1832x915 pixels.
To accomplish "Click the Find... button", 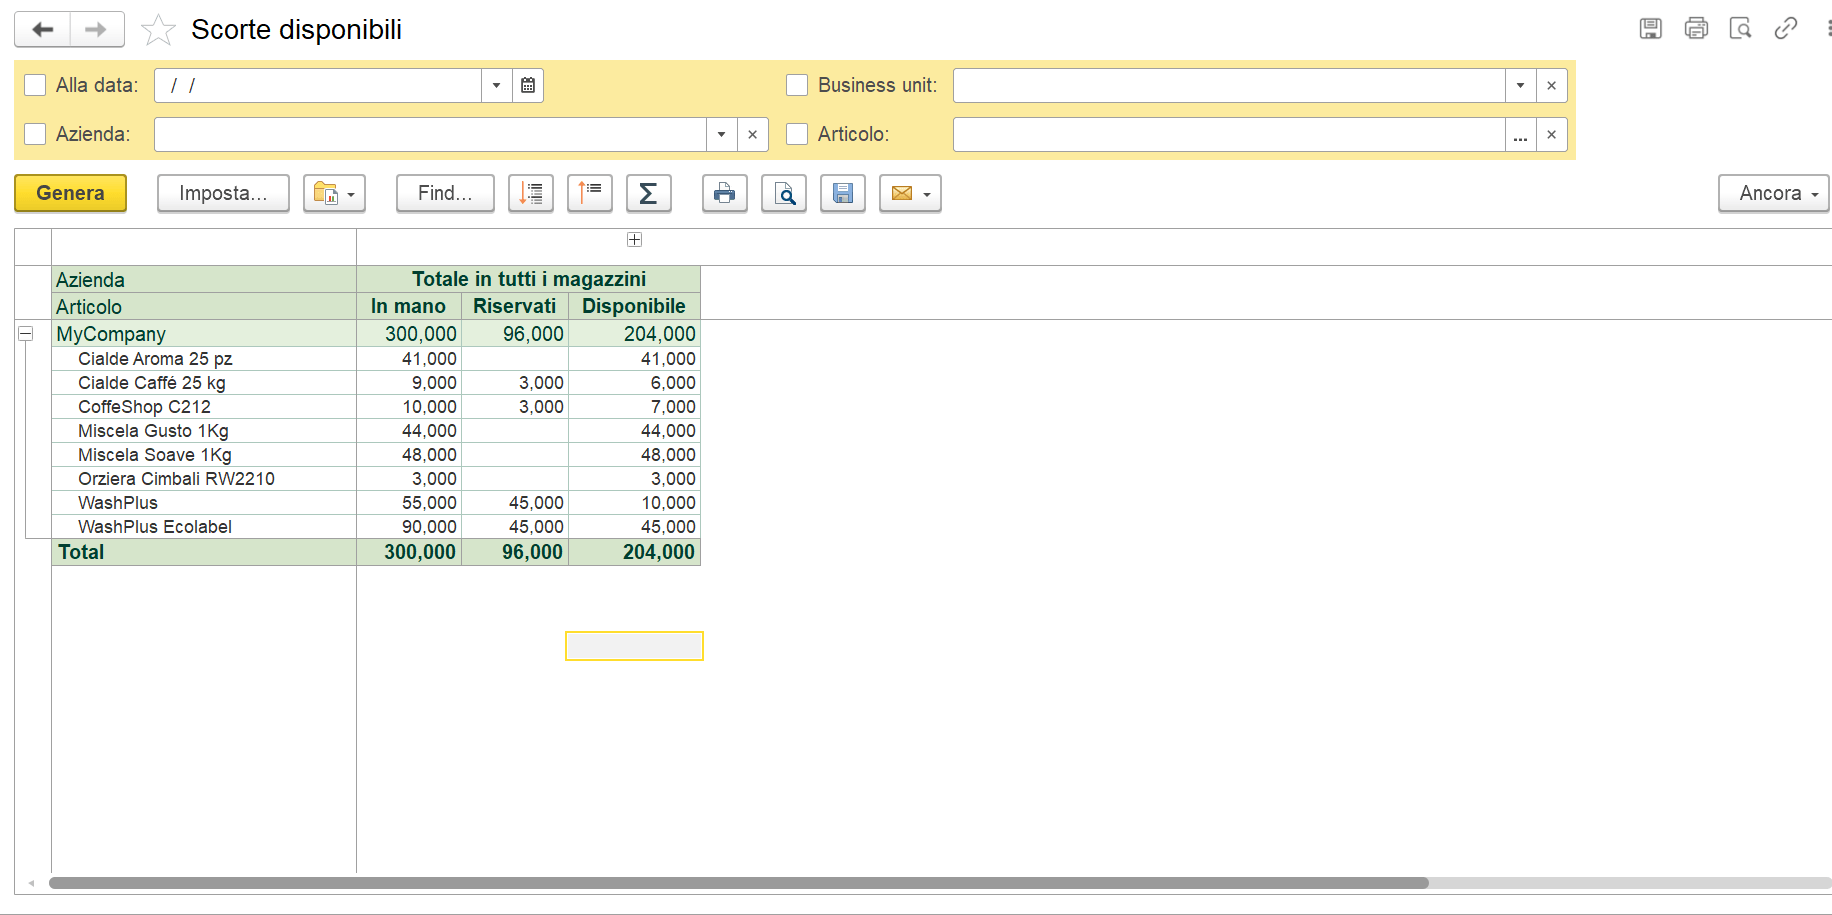I will tap(445, 193).
